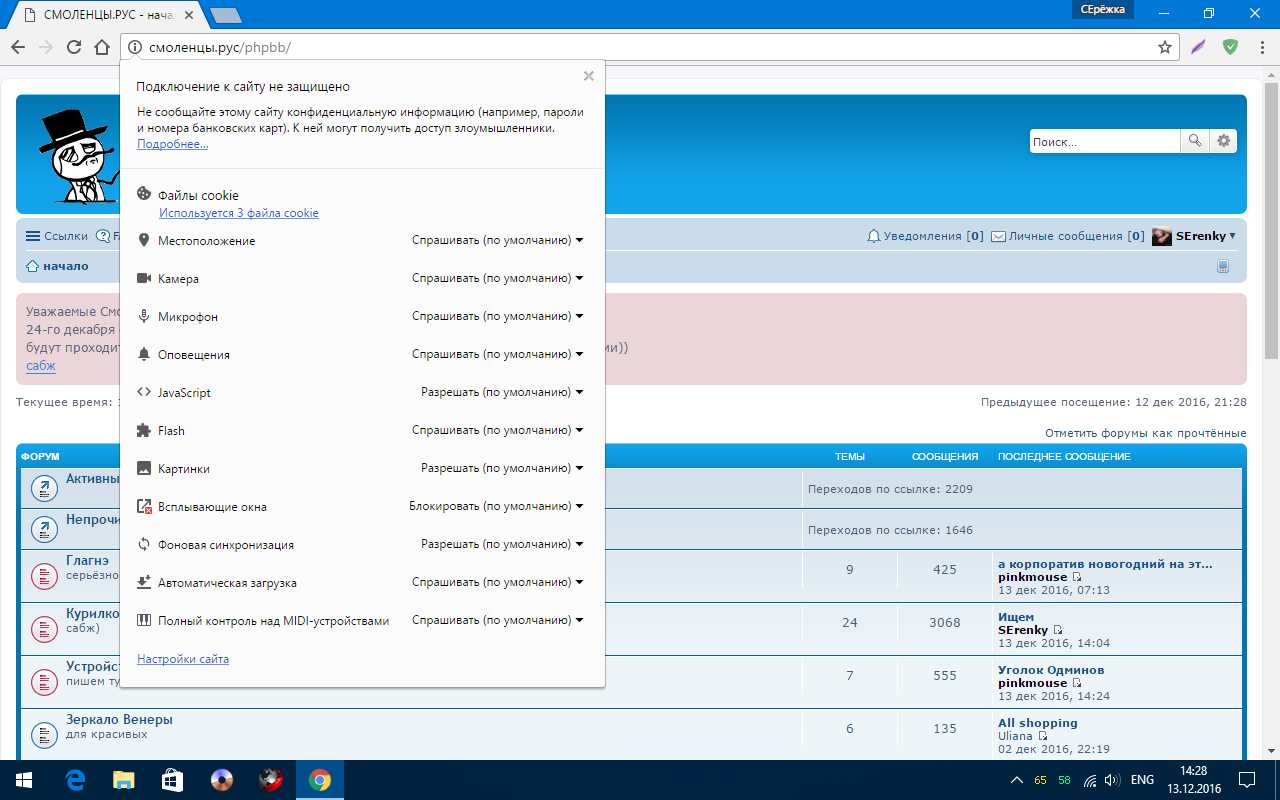The height and width of the screenshot is (800, 1280).
Task: Open the SErenky user menu
Action: pos(1195,236)
